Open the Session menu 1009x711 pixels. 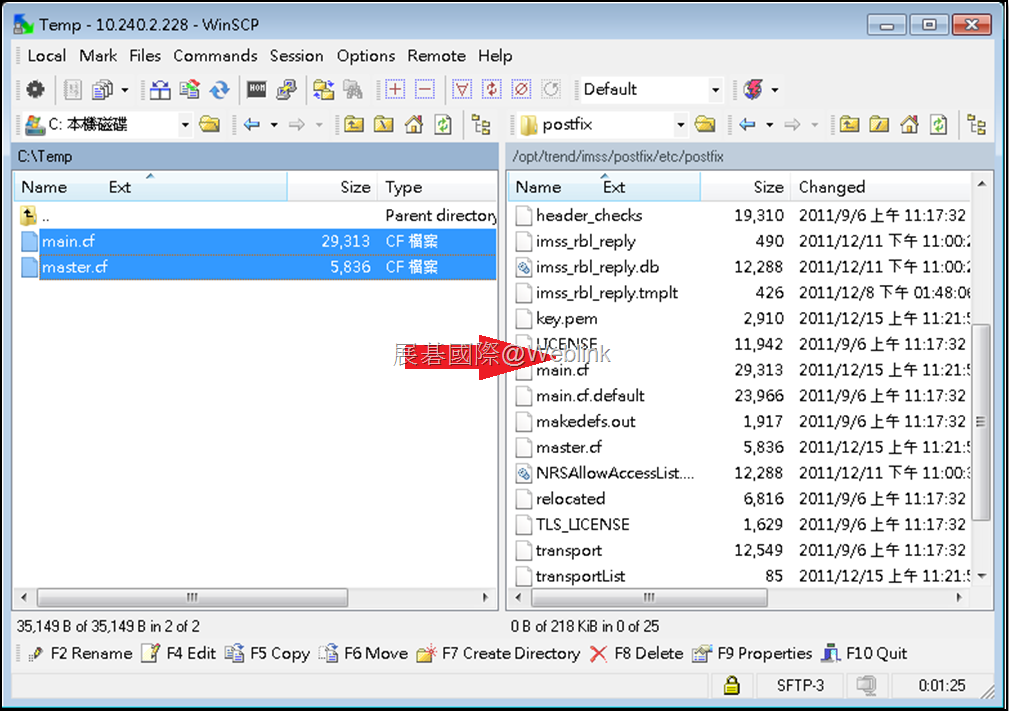[296, 56]
